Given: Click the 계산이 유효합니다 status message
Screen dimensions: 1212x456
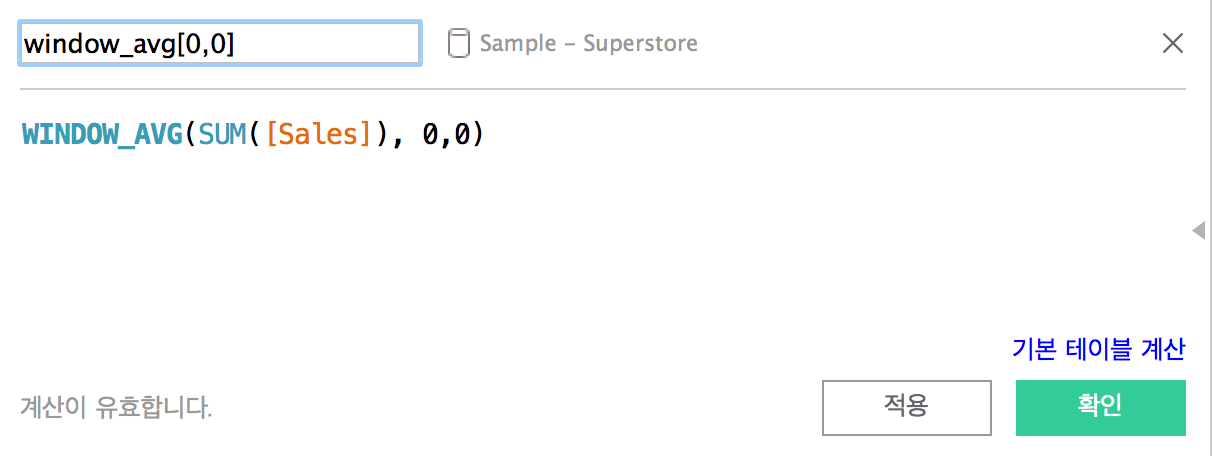Looking at the screenshot, I should tap(116, 408).
